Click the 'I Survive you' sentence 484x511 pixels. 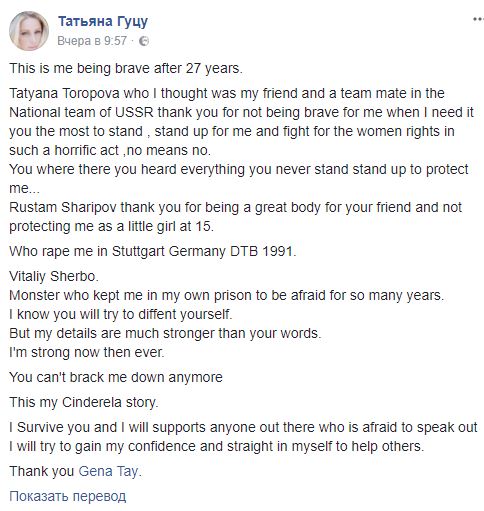click(x=243, y=427)
